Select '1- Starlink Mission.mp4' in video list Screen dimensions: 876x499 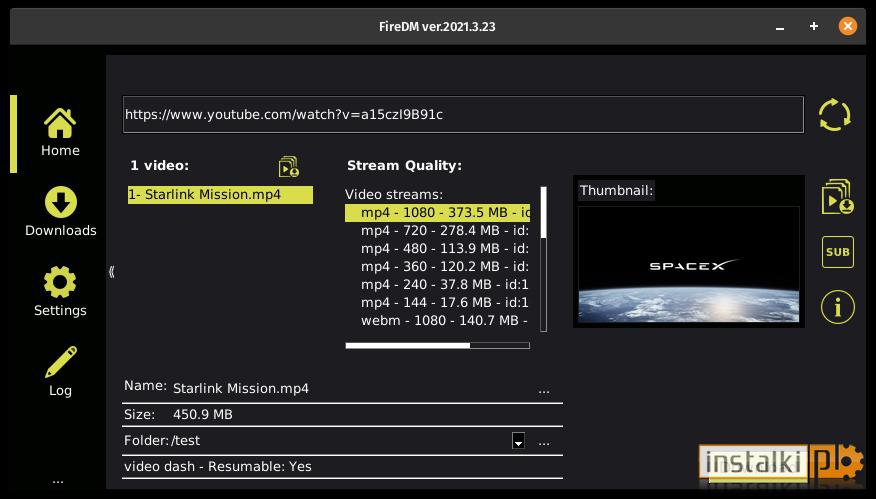[220, 194]
